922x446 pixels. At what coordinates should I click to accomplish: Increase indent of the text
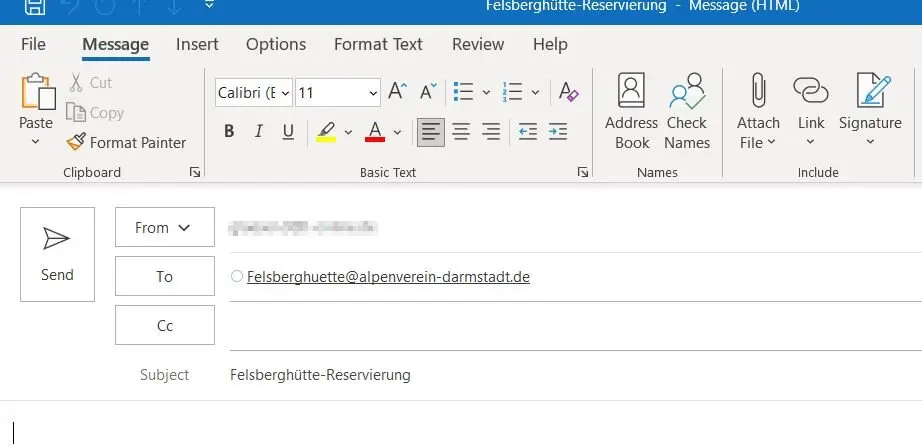(558, 131)
